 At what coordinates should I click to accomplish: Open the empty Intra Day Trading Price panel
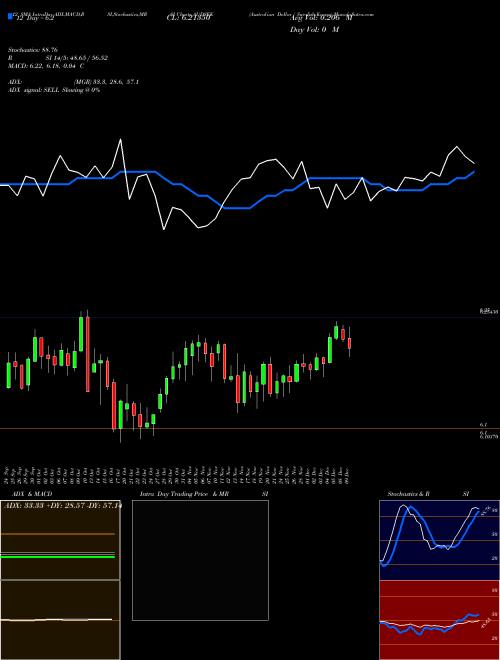click(x=200, y=560)
